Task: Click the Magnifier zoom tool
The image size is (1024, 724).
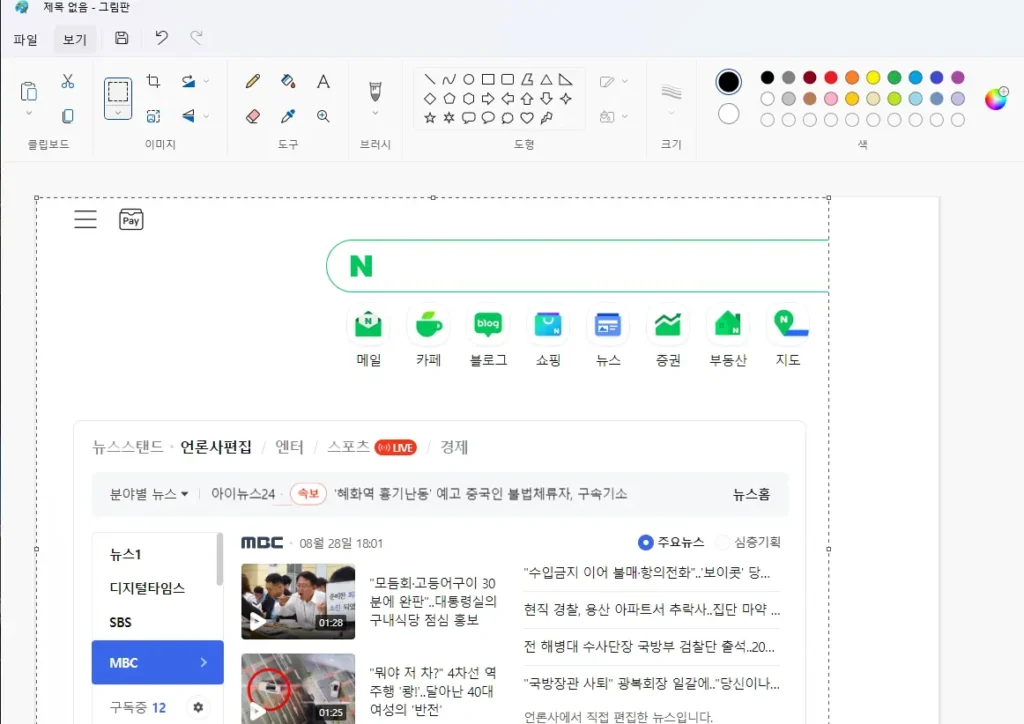Action: [x=323, y=116]
